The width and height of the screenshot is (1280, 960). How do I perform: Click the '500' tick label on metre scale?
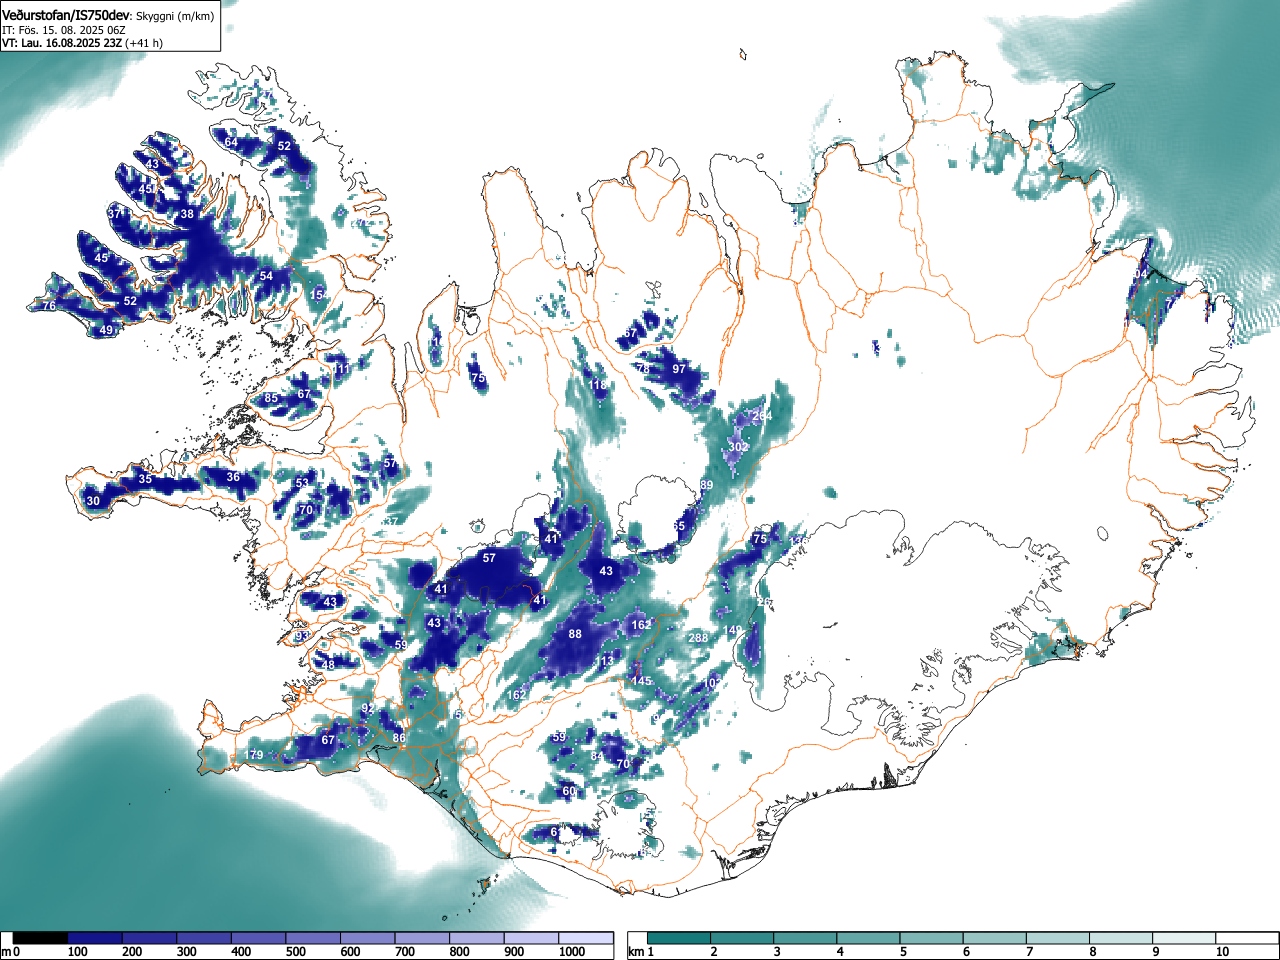tap(295, 952)
